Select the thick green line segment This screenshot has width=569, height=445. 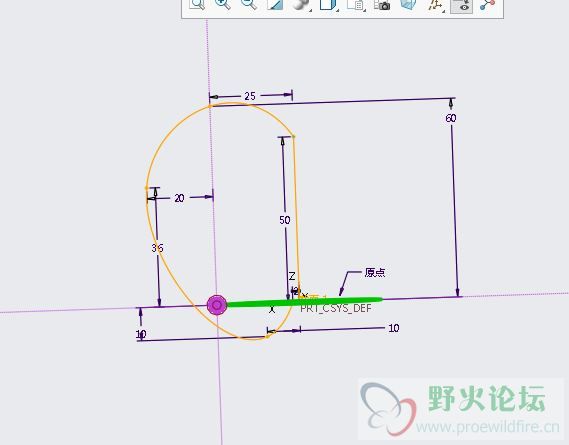(x=304, y=302)
